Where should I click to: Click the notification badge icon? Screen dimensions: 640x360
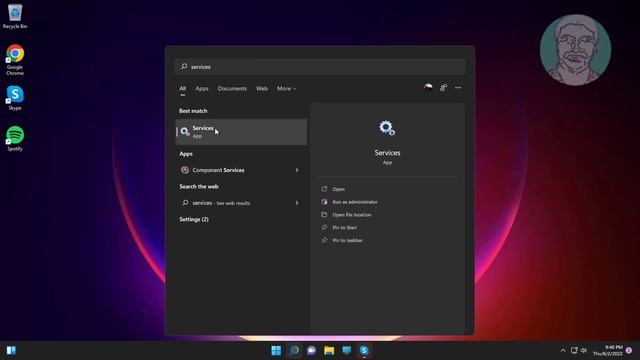629,350
